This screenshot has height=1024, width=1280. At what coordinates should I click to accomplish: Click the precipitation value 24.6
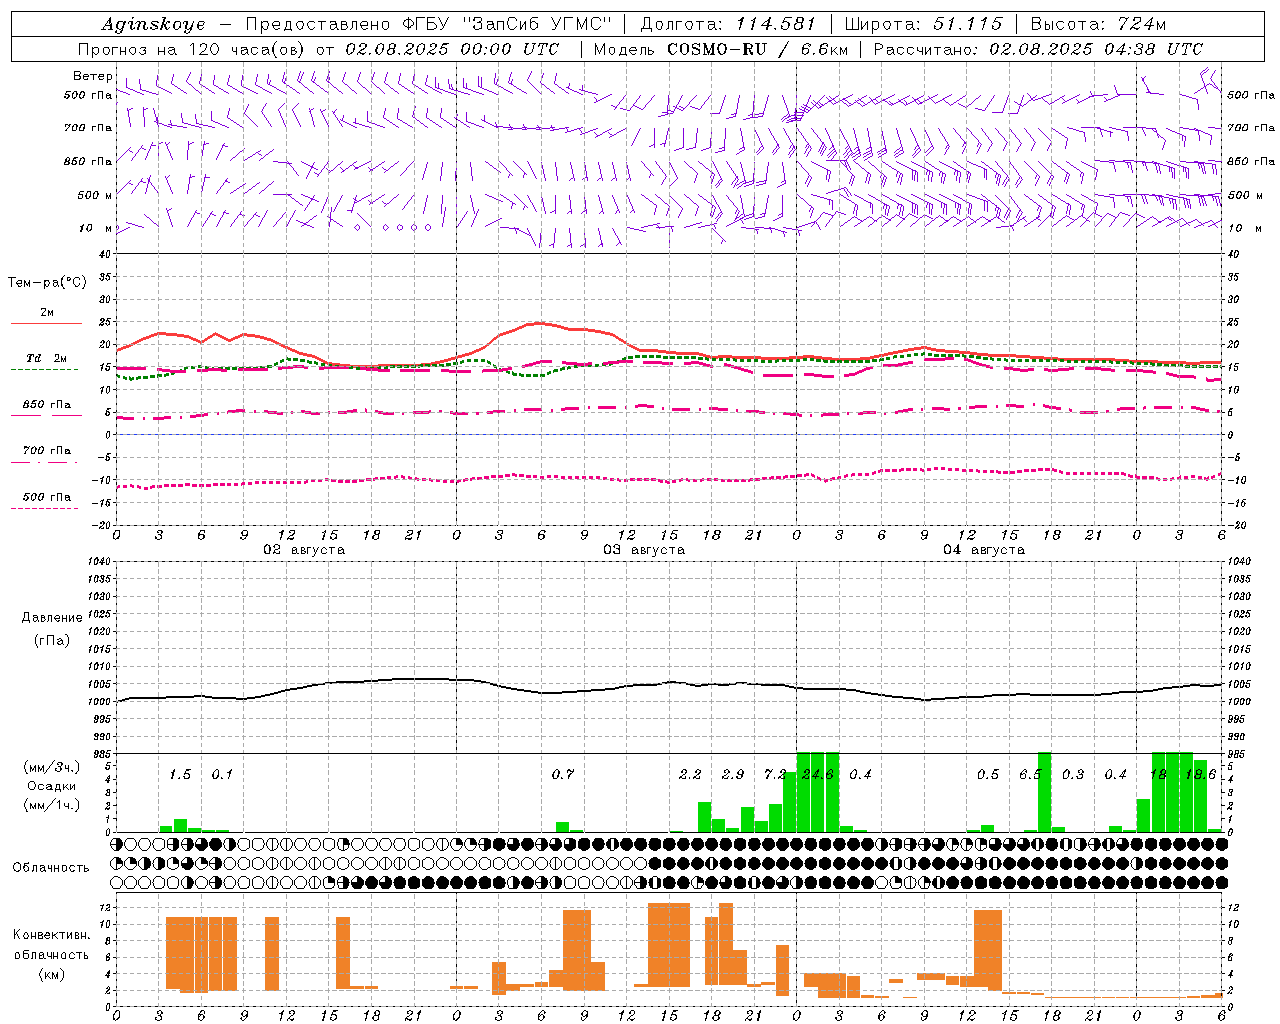tap(818, 775)
